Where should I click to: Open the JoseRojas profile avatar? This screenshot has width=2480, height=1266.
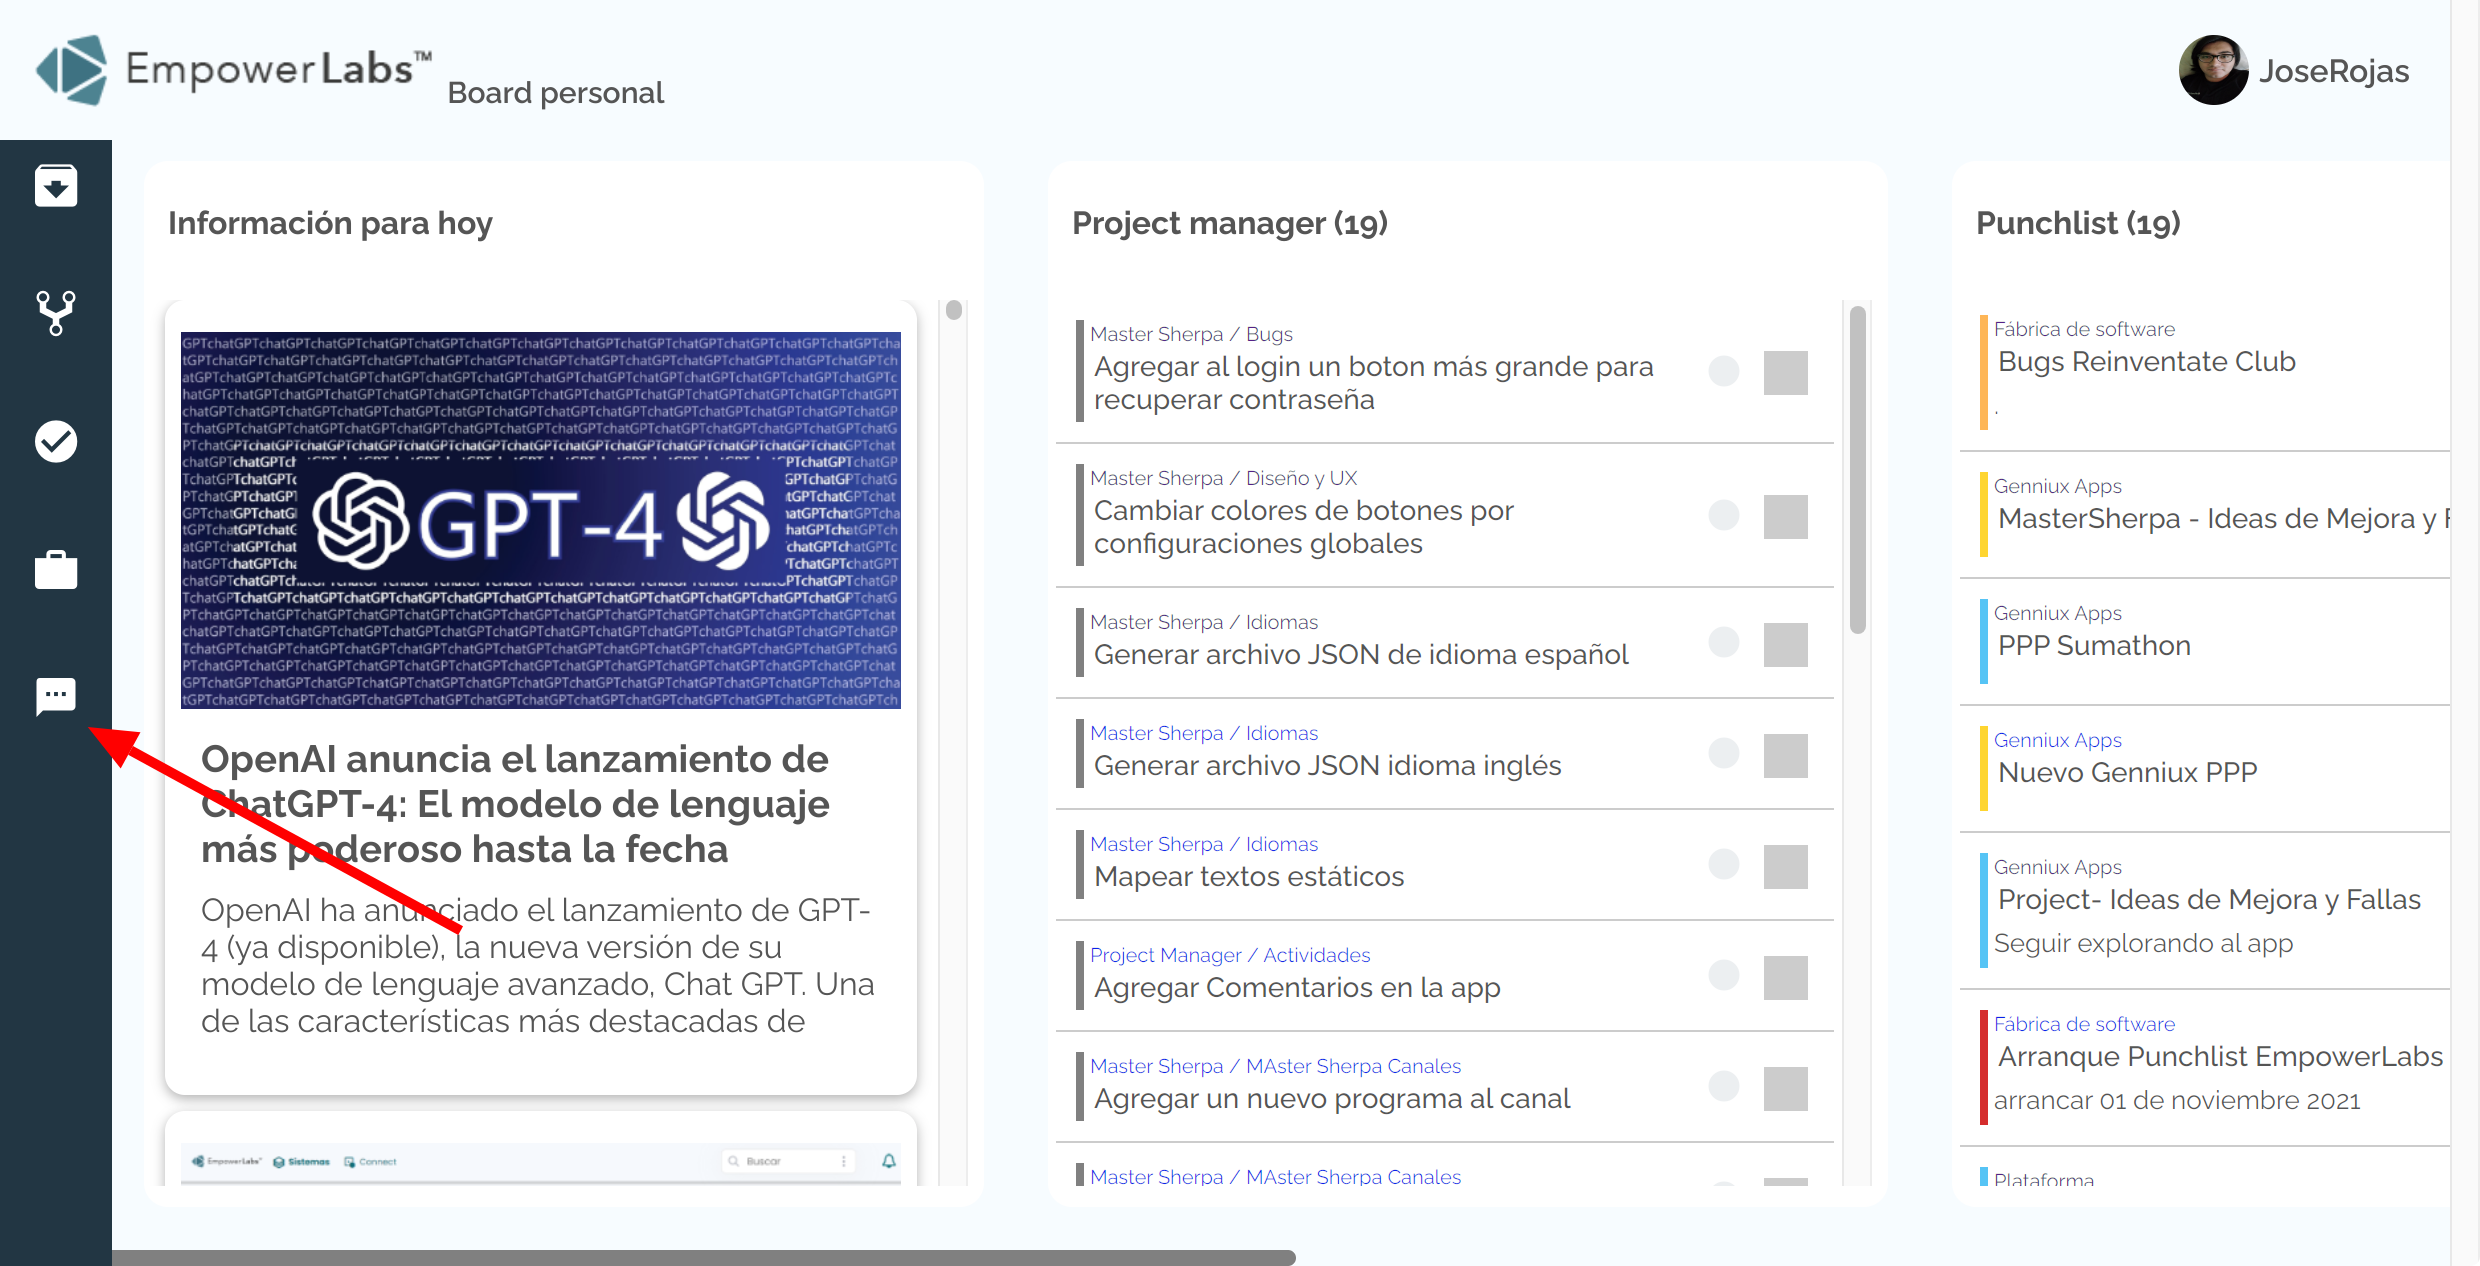pos(2213,70)
